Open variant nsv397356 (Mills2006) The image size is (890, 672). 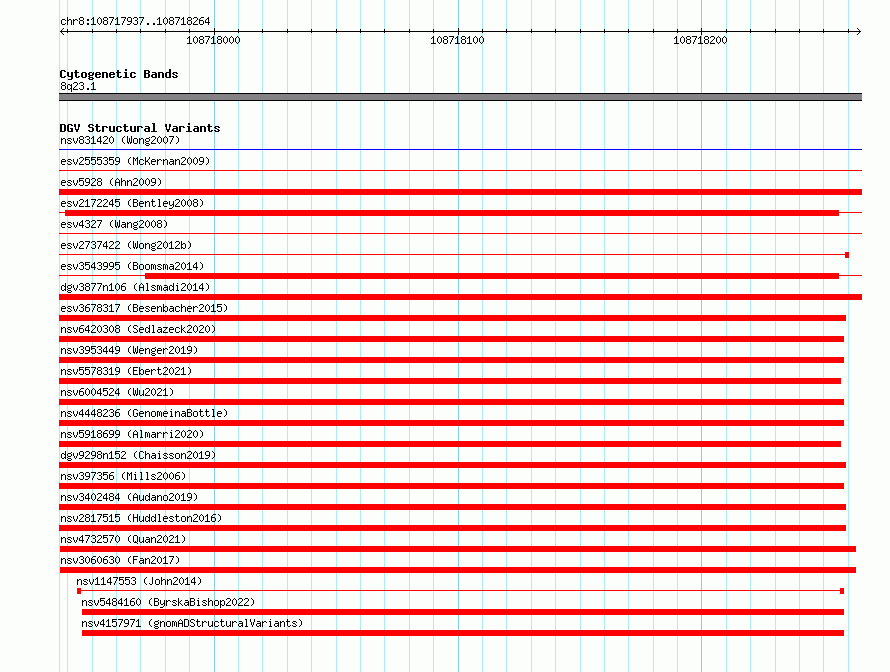coord(123,476)
